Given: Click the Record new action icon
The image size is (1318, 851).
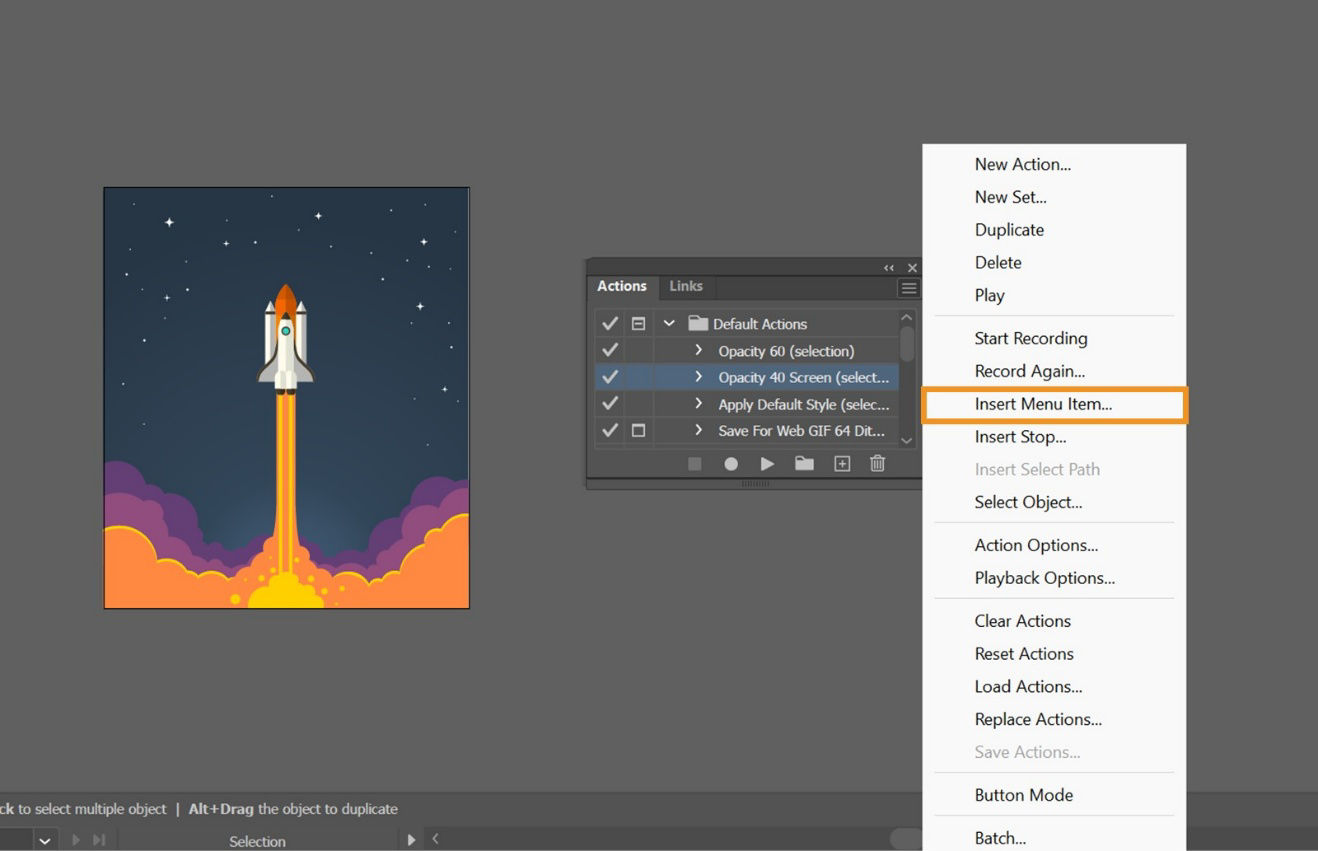Looking at the screenshot, I should (x=731, y=463).
